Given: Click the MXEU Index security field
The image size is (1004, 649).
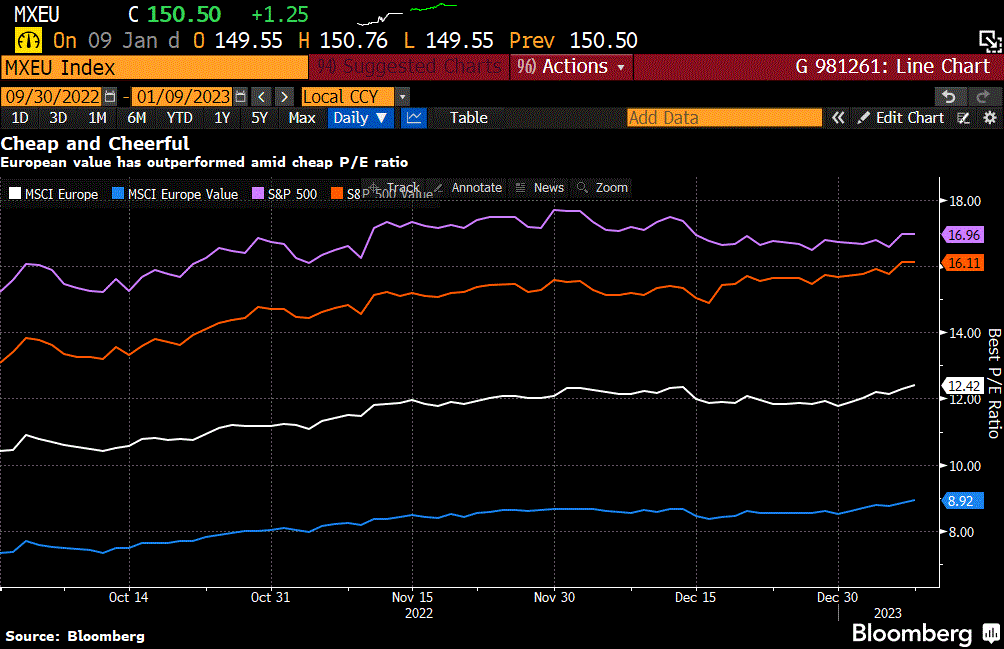Looking at the screenshot, I should click(x=154, y=67).
